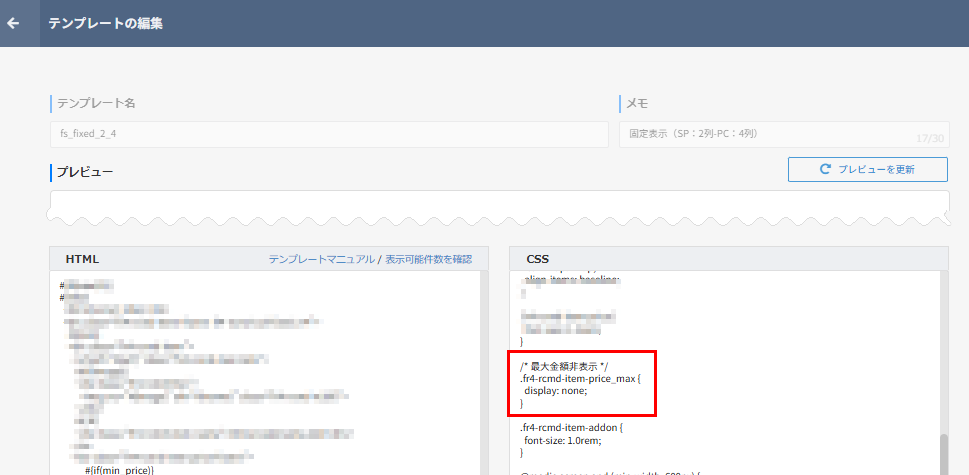Open the テンプレートマニュアル link
Viewport: 969px width, 475px height.
coord(321,259)
